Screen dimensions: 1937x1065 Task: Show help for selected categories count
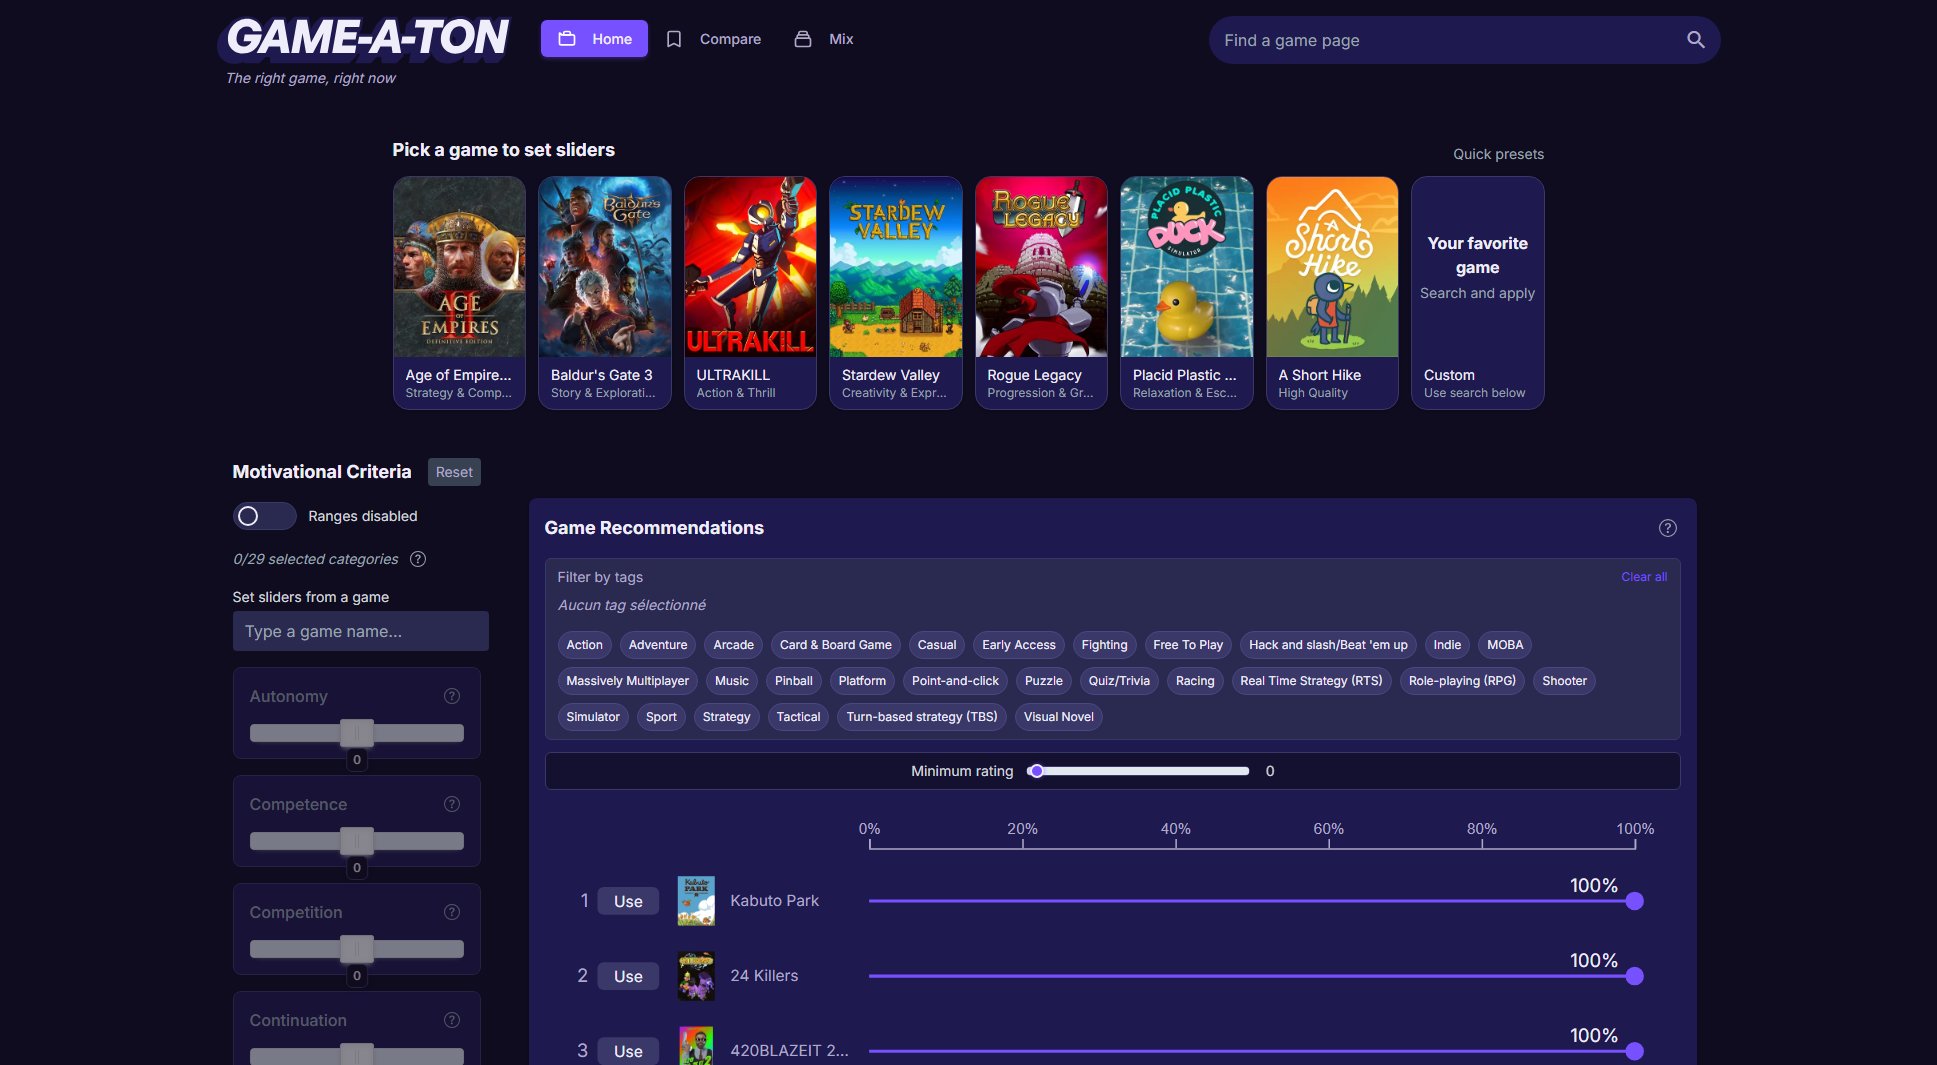(x=418, y=559)
